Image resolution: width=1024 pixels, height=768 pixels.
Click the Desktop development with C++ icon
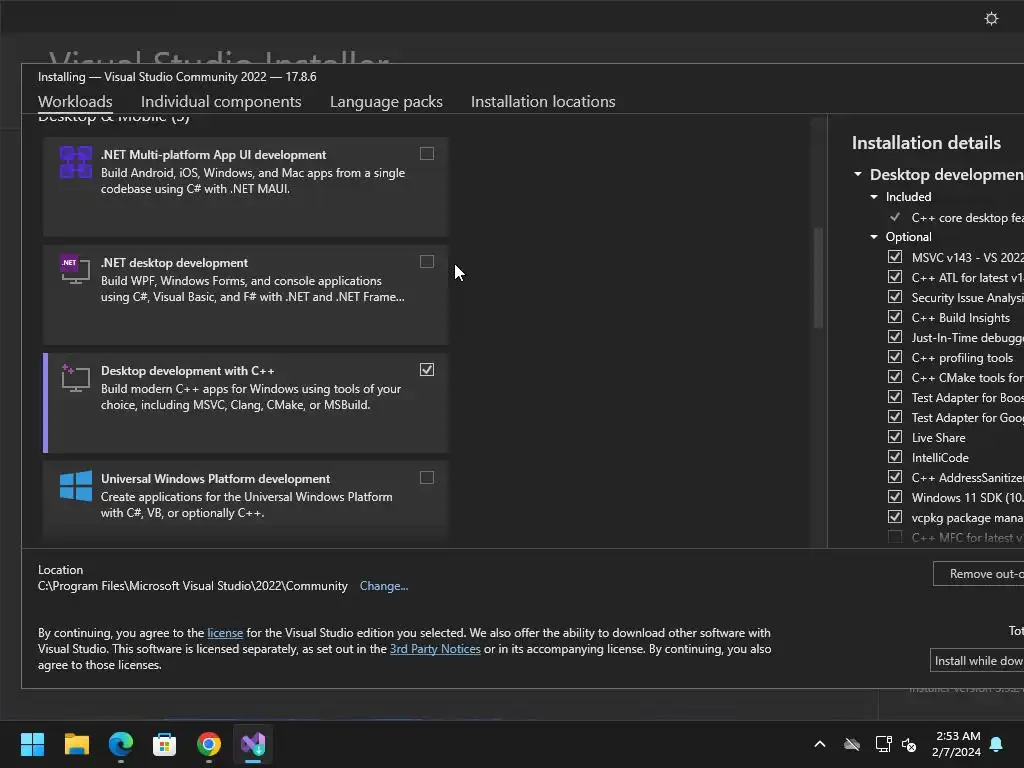coord(76,378)
